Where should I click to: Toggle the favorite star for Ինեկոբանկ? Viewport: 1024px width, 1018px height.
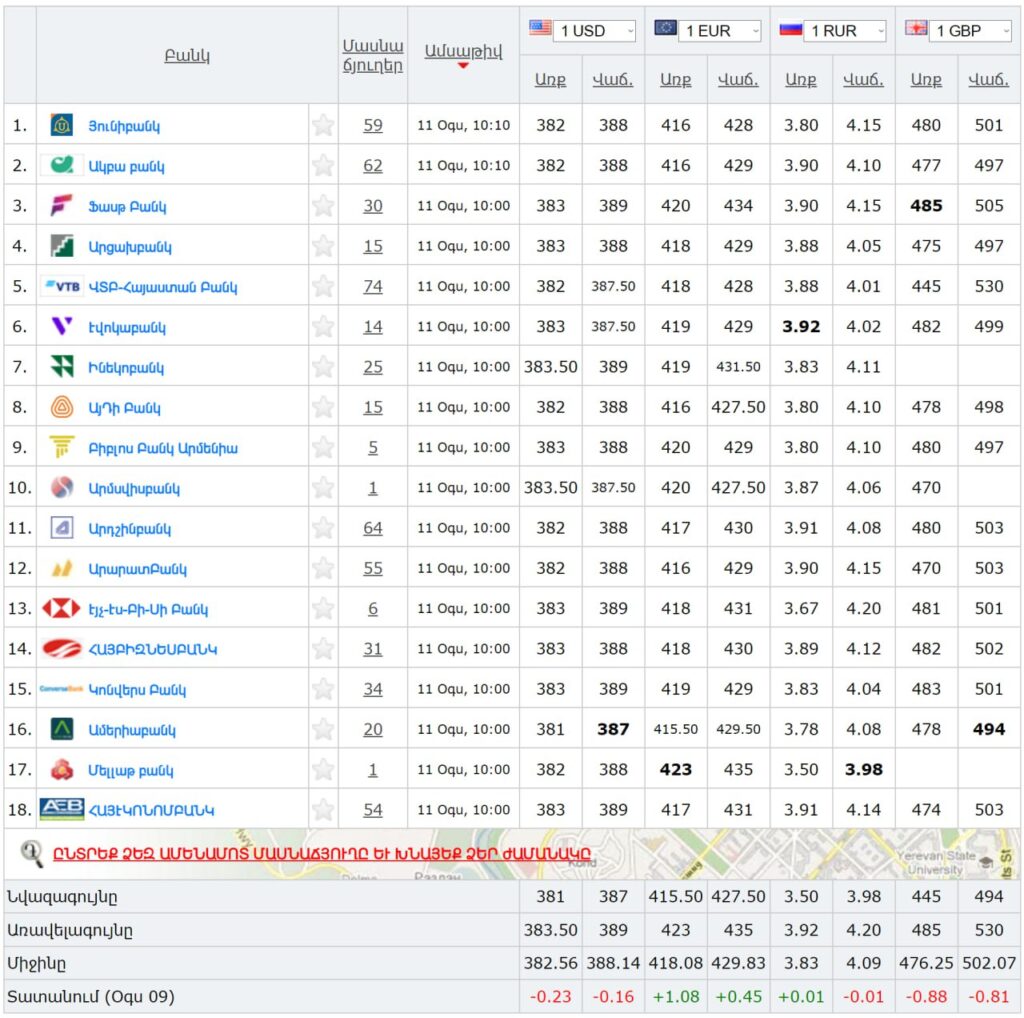click(323, 367)
